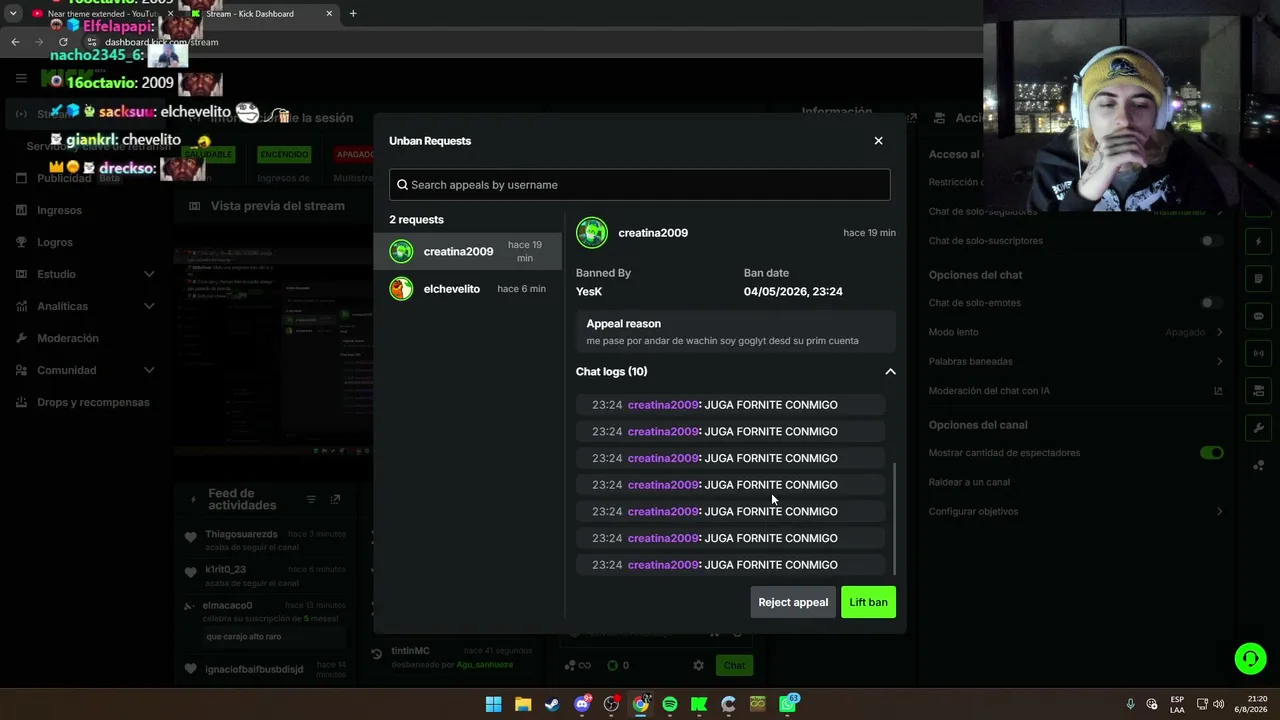
Task: Click the Logros trophy icon
Action: click(x=21, y=242)
